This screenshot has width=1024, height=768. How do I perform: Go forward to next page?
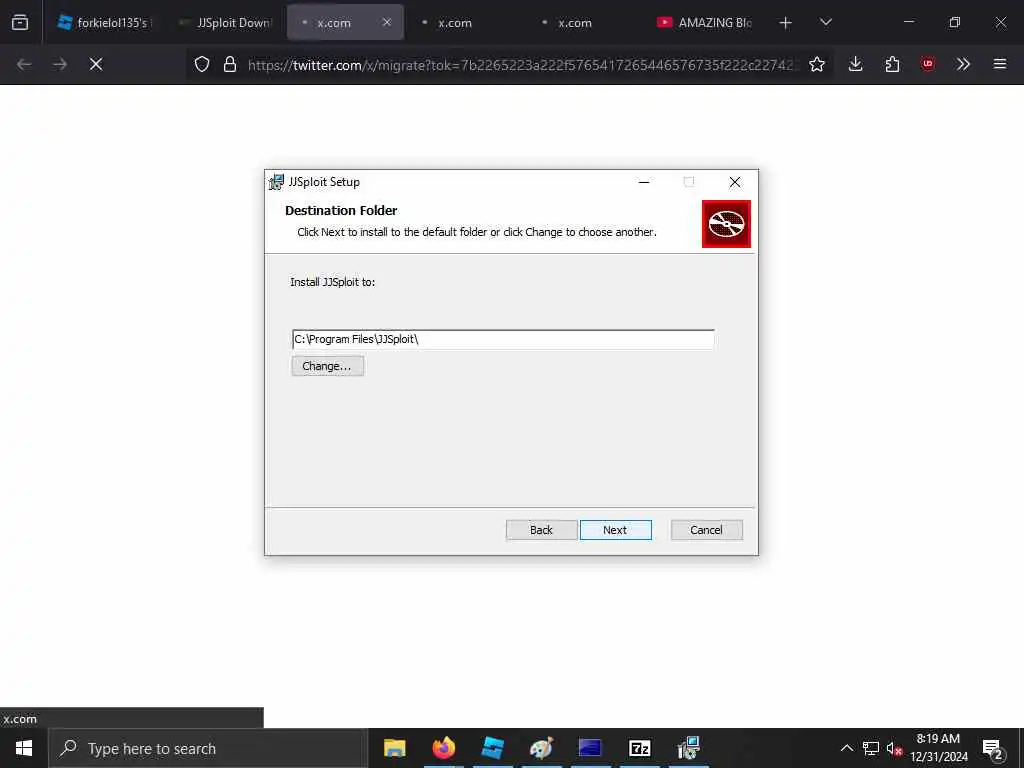pos(60,64)
